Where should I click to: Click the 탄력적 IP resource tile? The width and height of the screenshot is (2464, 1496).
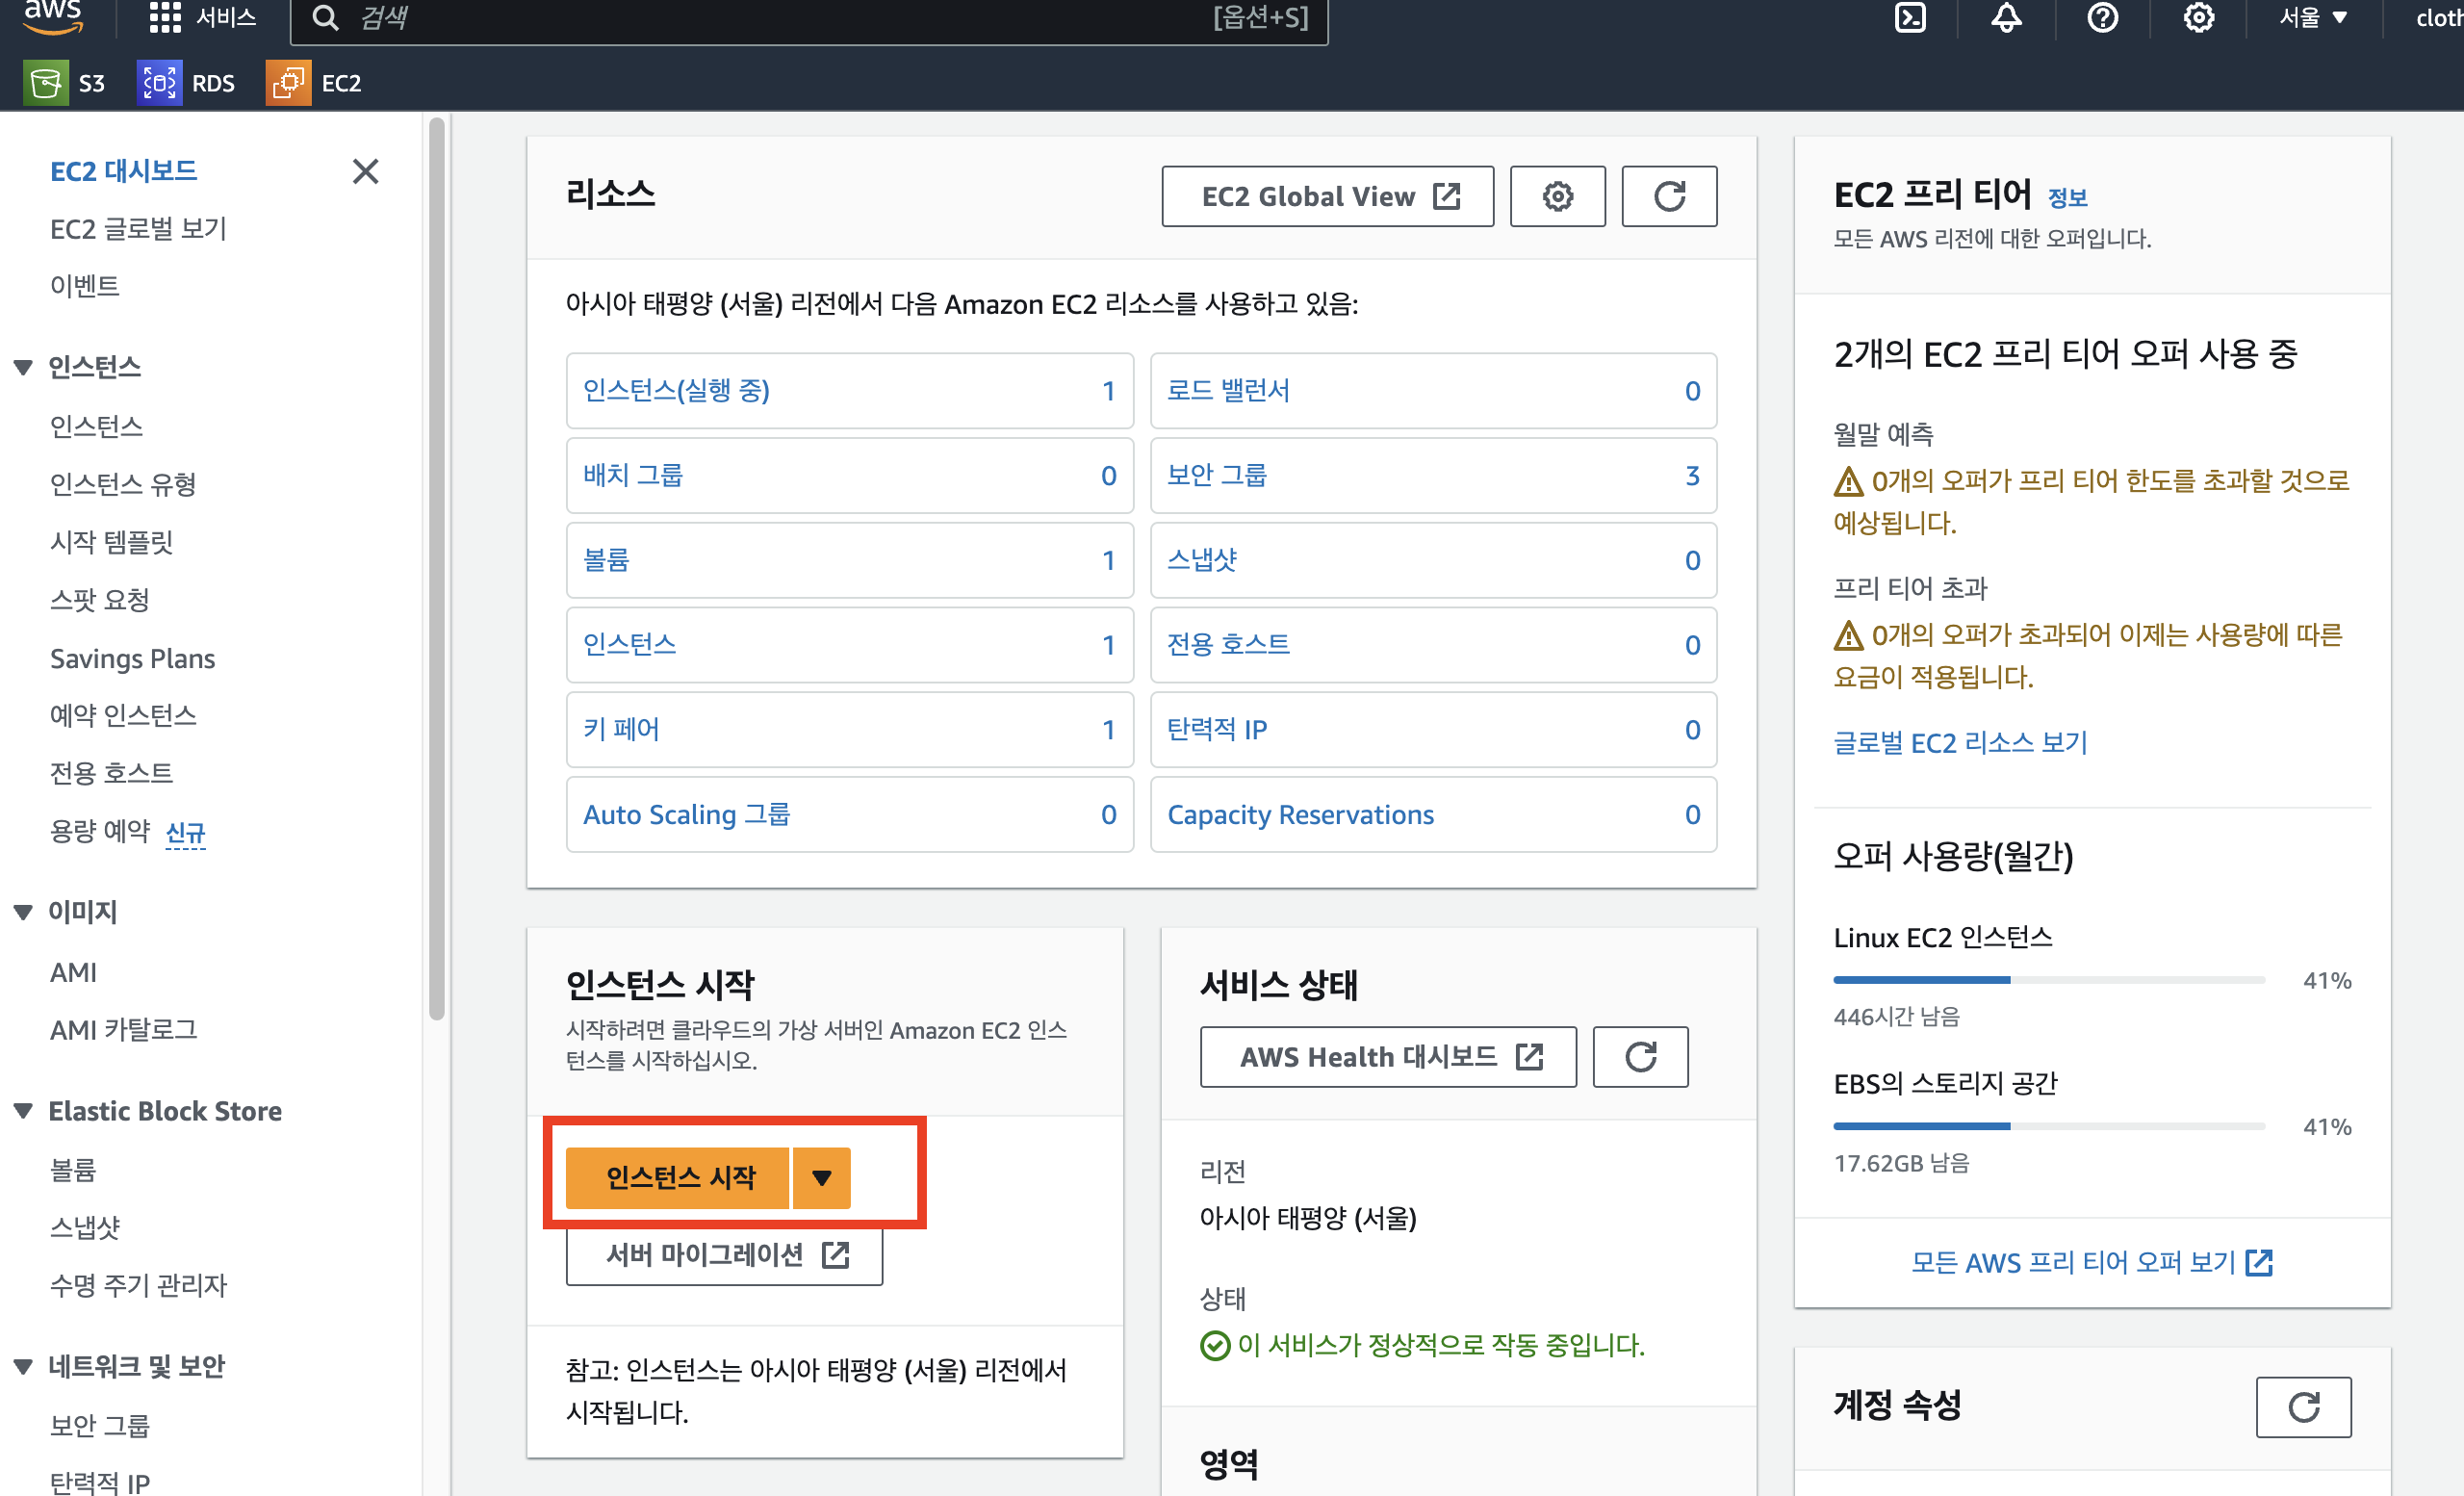[x=1433, y=729]
